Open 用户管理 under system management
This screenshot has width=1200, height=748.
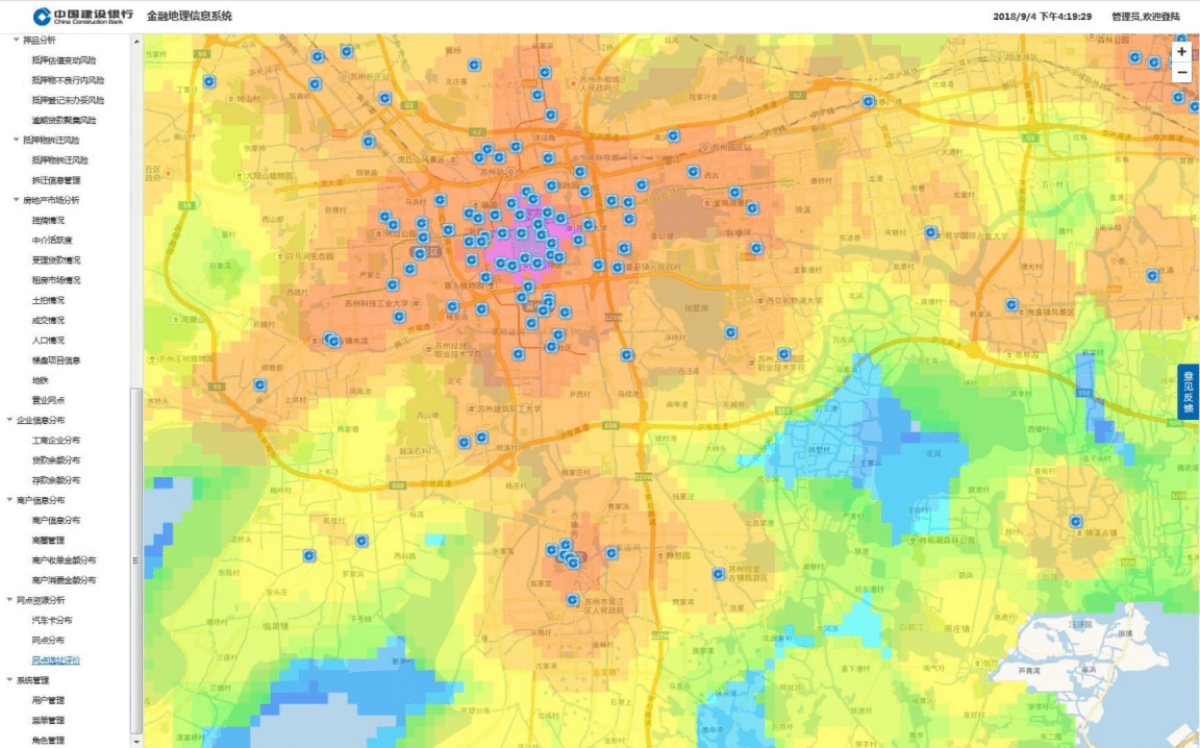click(48, 700)
